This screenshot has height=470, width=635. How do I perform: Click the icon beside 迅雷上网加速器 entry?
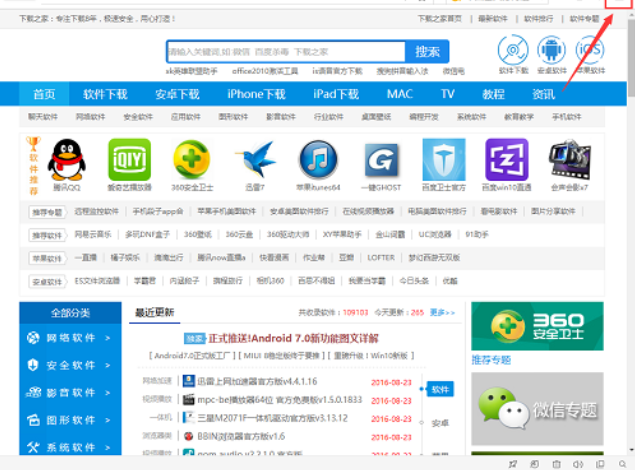tap(188, 381)
